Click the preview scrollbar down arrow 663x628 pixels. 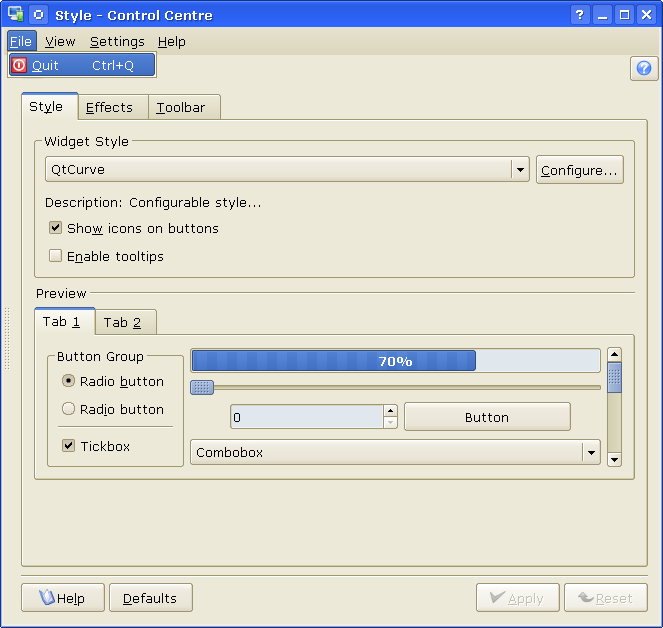click(x=614, y=459)
